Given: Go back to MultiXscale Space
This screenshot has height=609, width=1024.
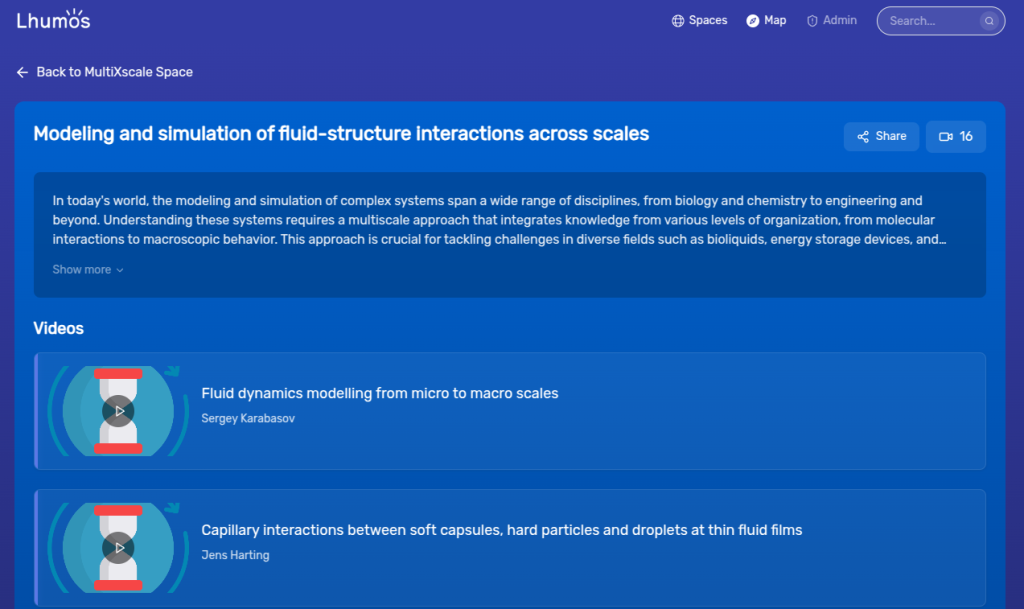Looking at the screenshot, I should click(x=104, y=72).
